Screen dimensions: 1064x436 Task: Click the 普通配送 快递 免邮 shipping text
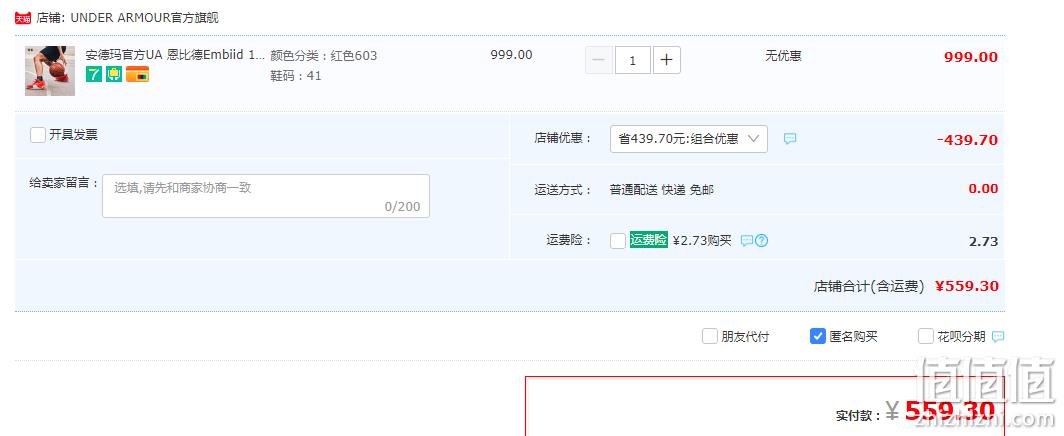[x=662, y=190]
